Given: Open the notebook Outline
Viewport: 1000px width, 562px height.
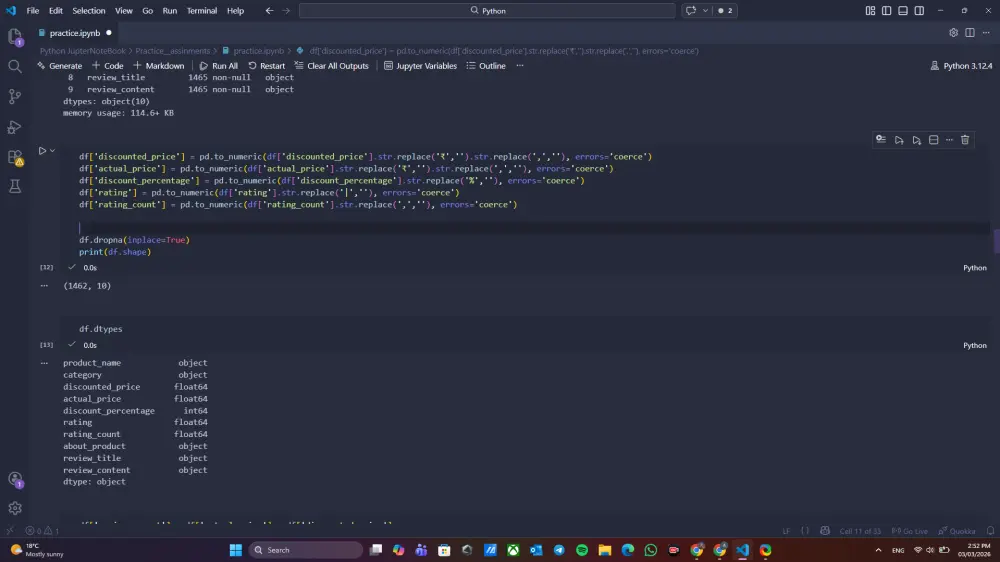Looking at the screenshot, I should coord(486,66).
